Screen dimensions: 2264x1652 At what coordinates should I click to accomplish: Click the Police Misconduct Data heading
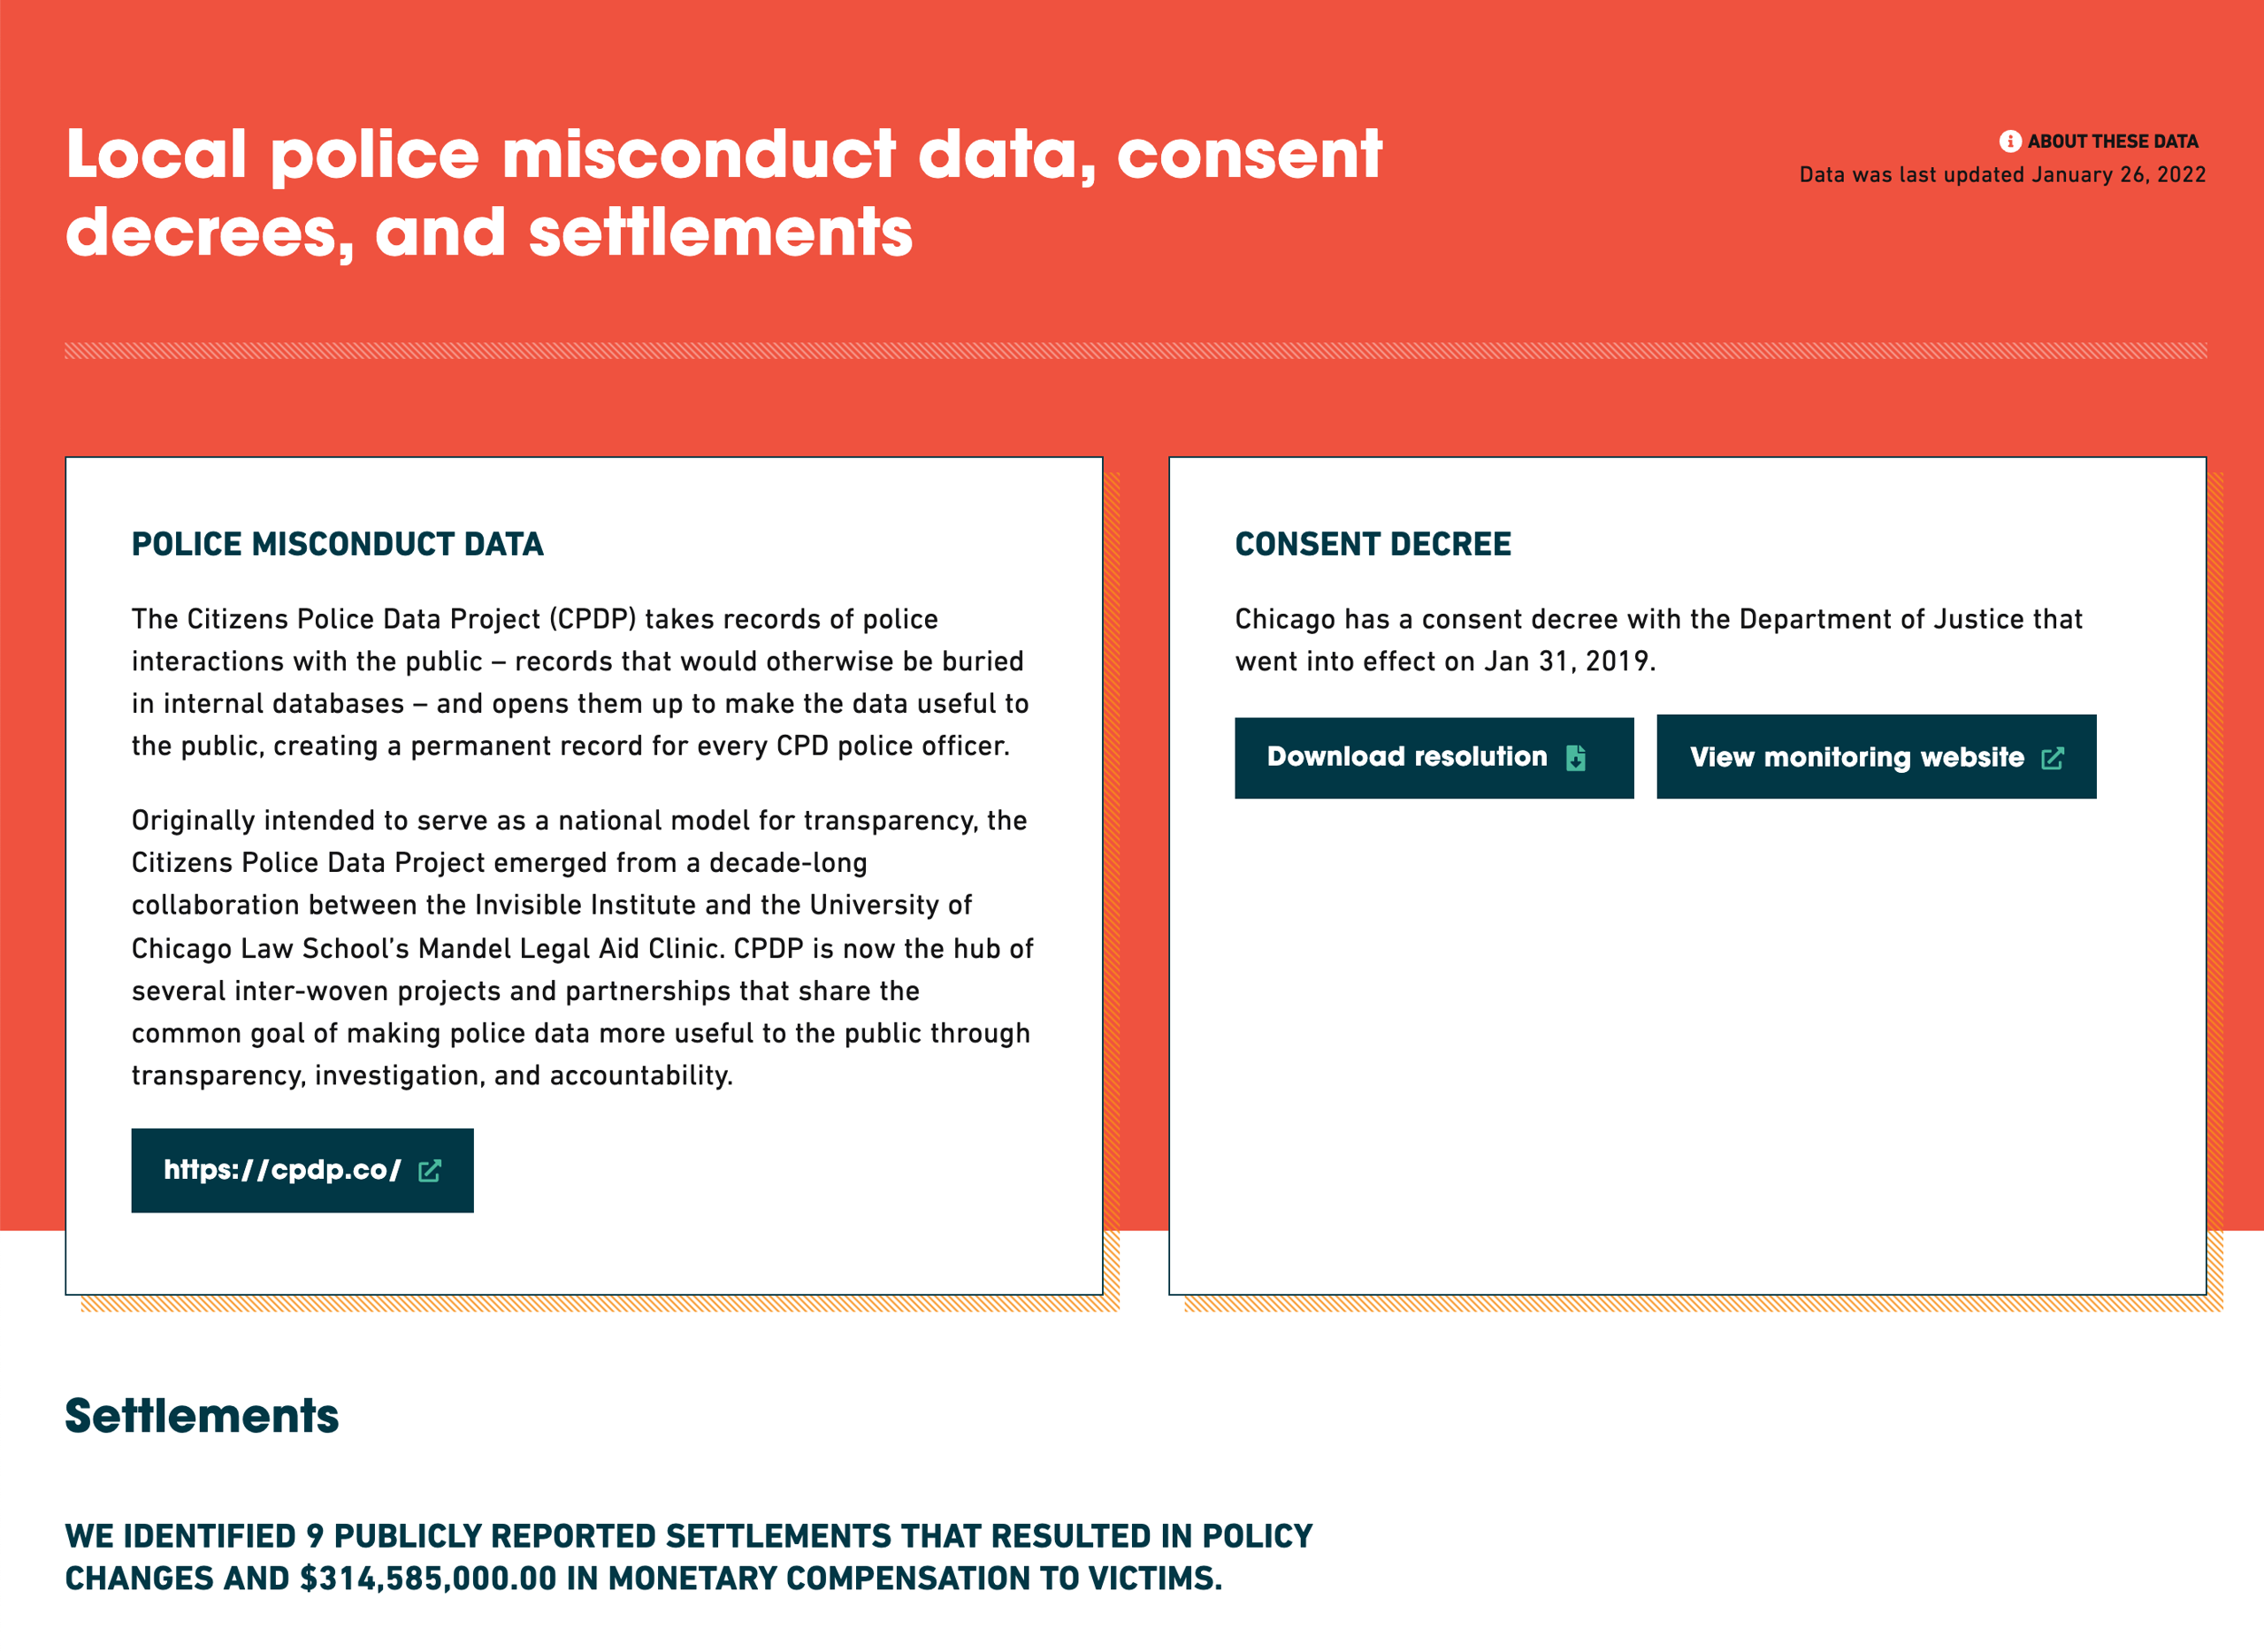(x=338, y=544)
